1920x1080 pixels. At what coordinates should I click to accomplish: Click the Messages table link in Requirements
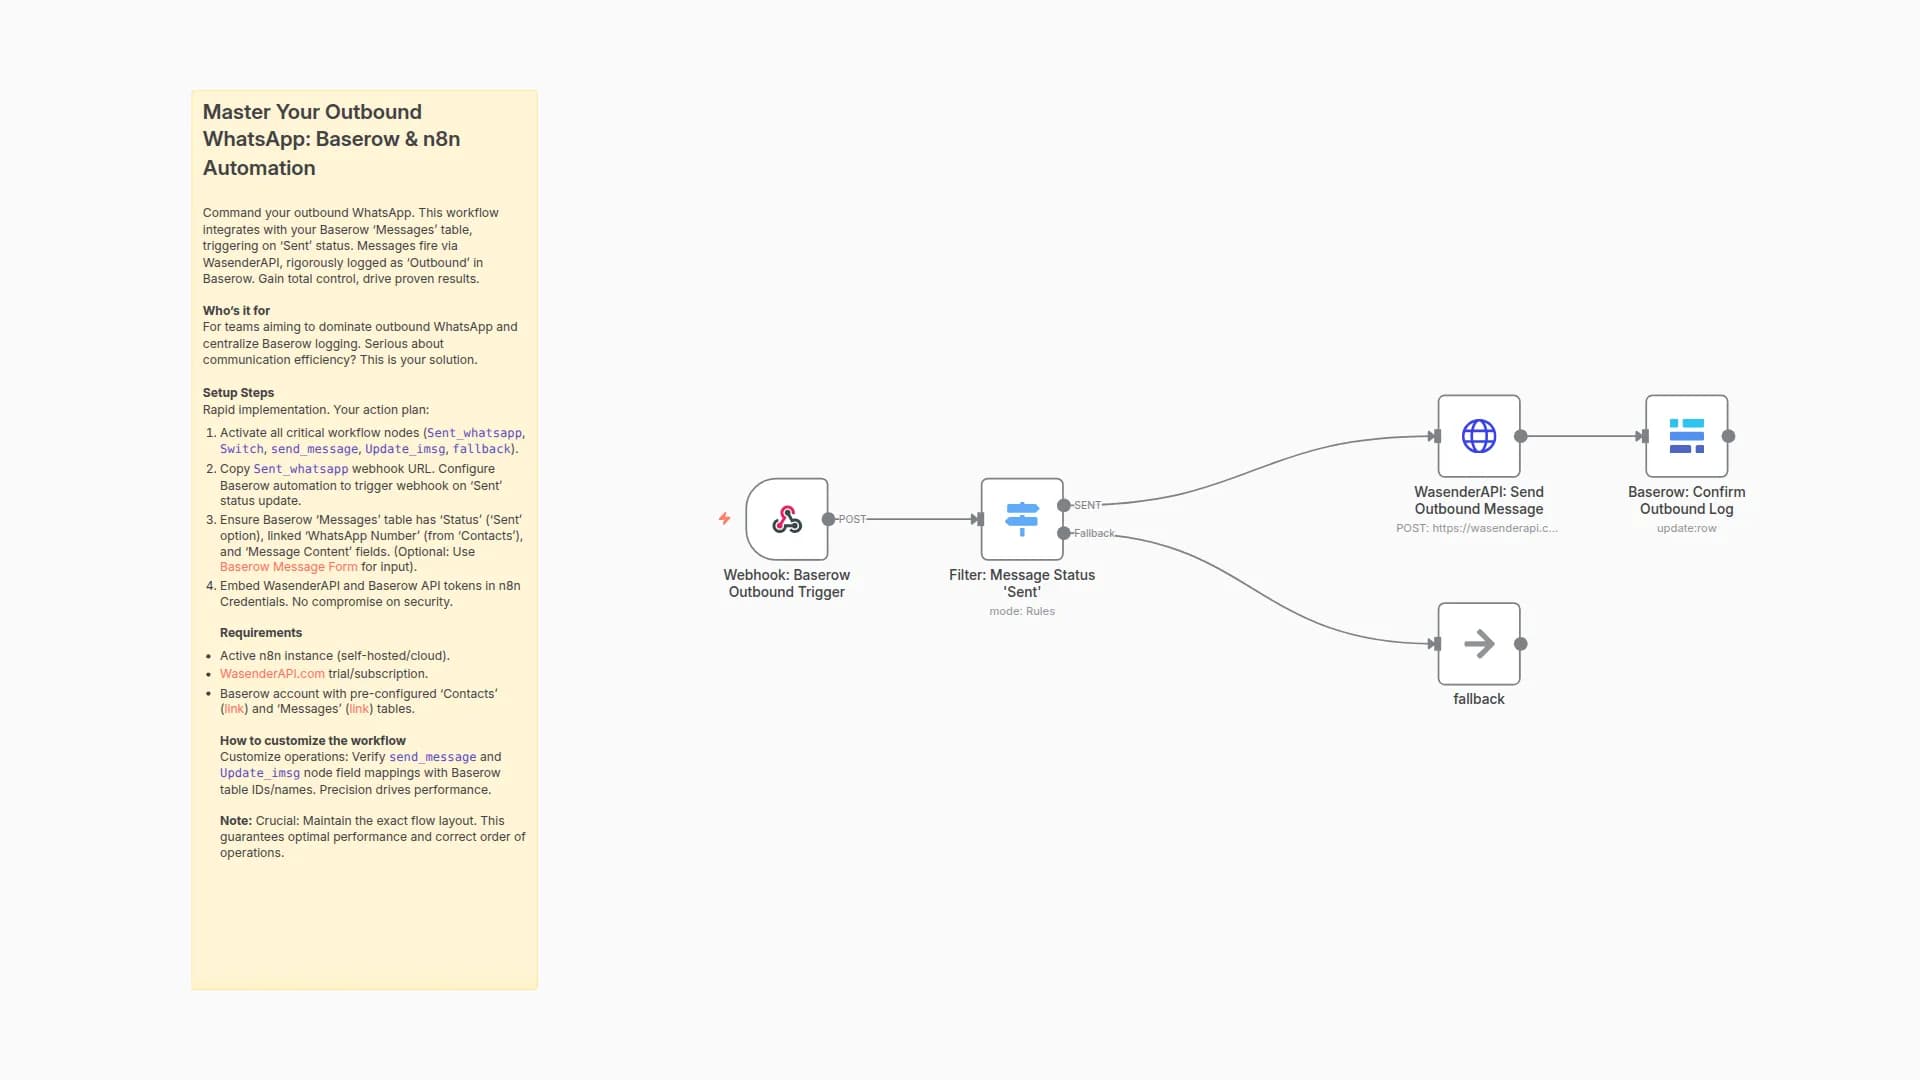358,708
